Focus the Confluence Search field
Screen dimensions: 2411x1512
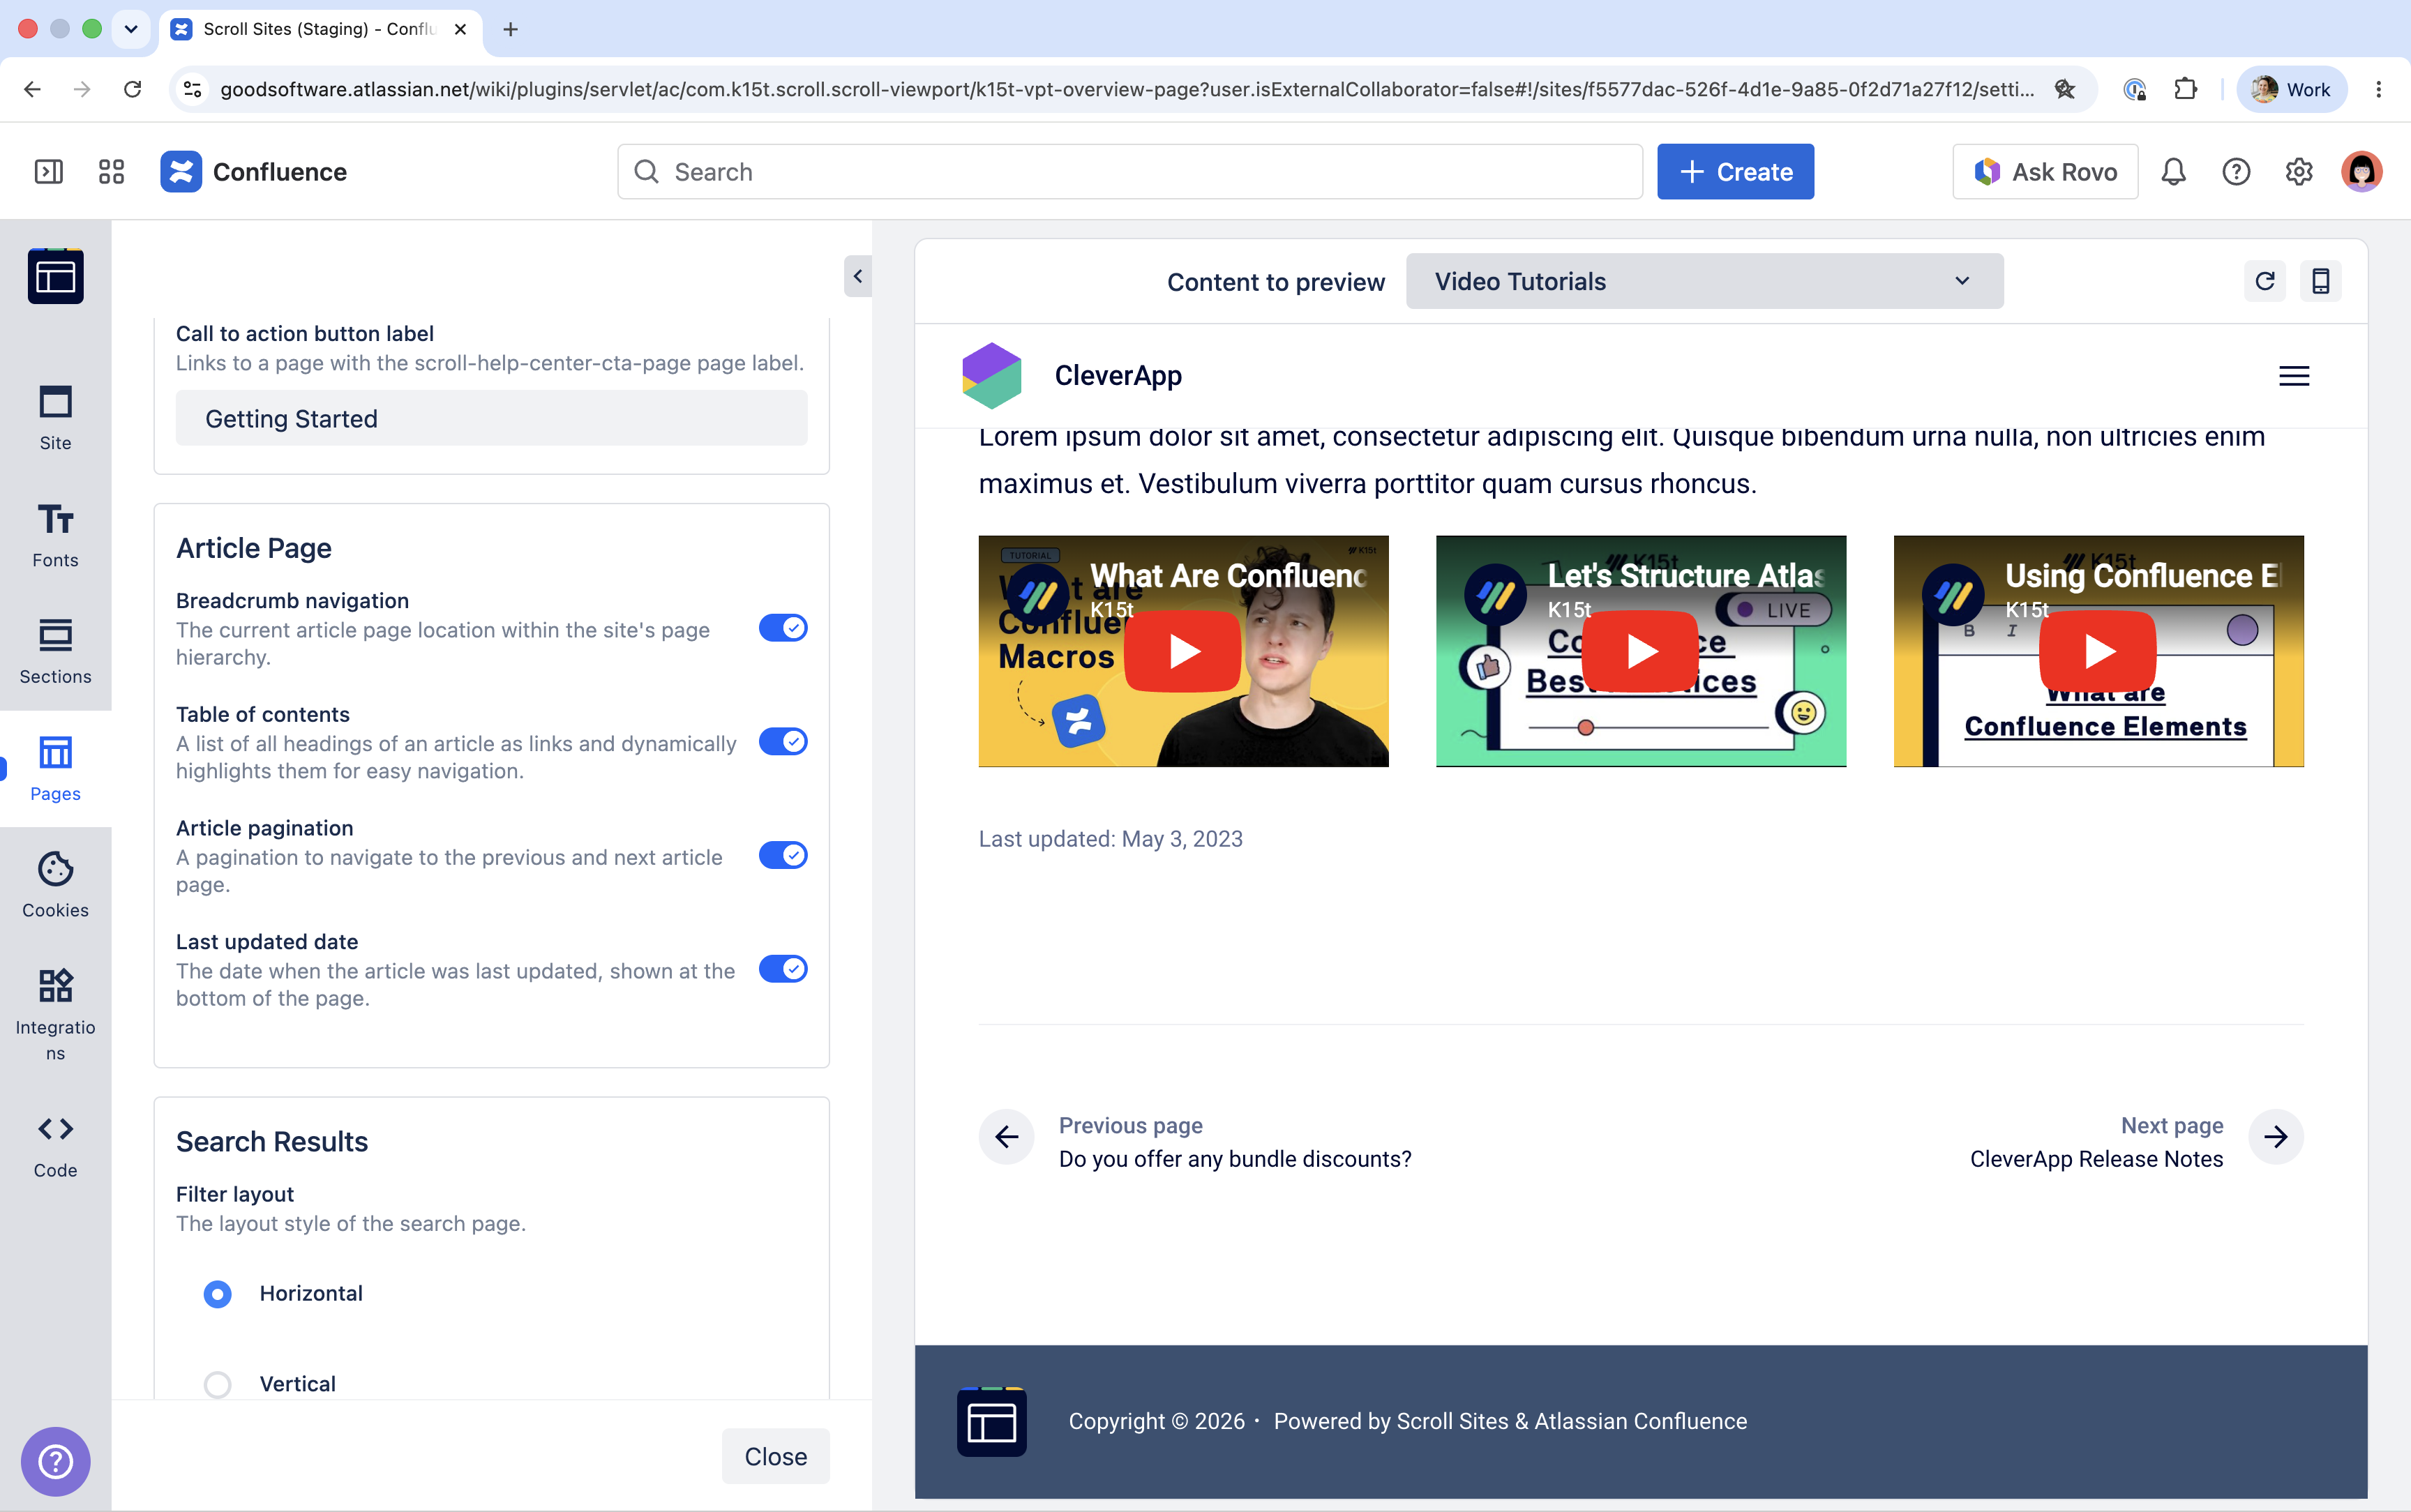click(x=1130, y=172)
